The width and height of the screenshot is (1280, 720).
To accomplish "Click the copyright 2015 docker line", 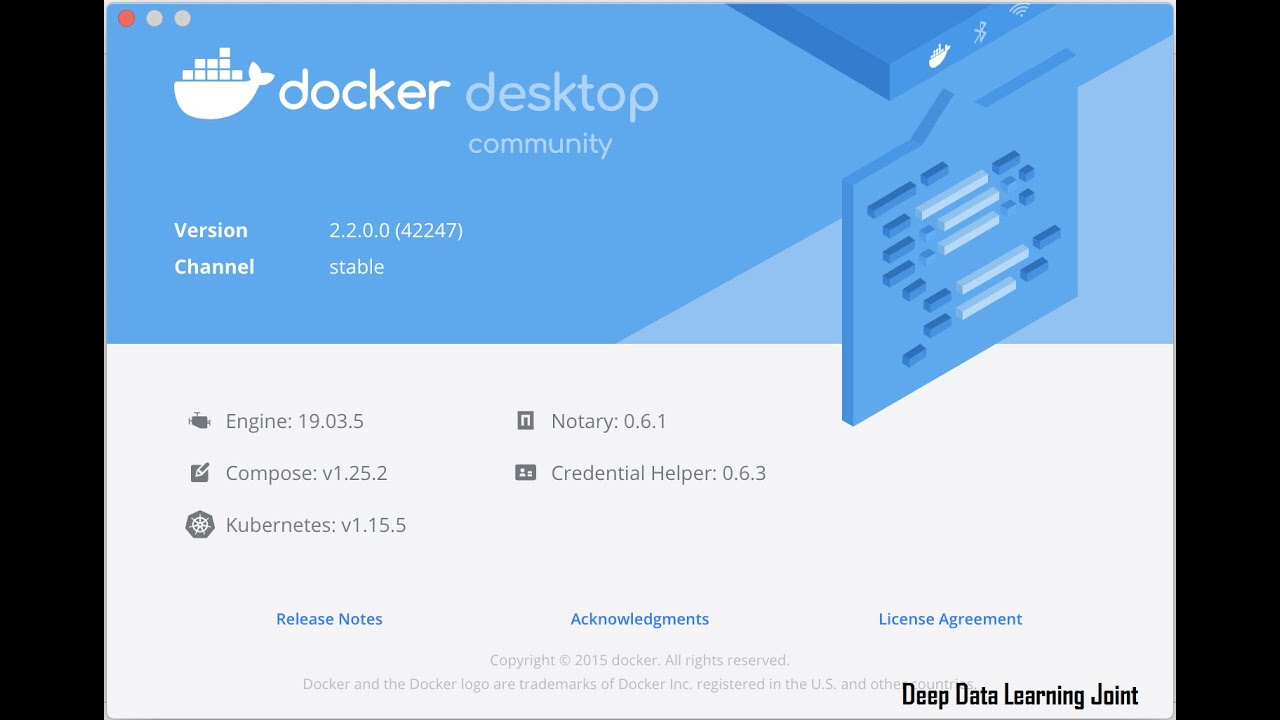I will tap(640, 660).
